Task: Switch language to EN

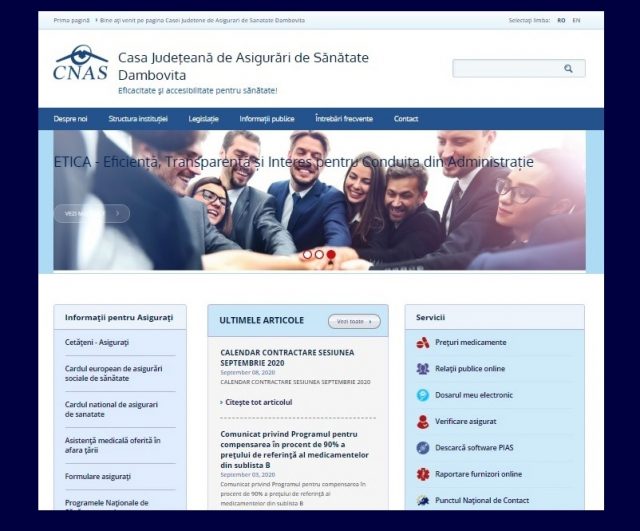Action: 576,20
